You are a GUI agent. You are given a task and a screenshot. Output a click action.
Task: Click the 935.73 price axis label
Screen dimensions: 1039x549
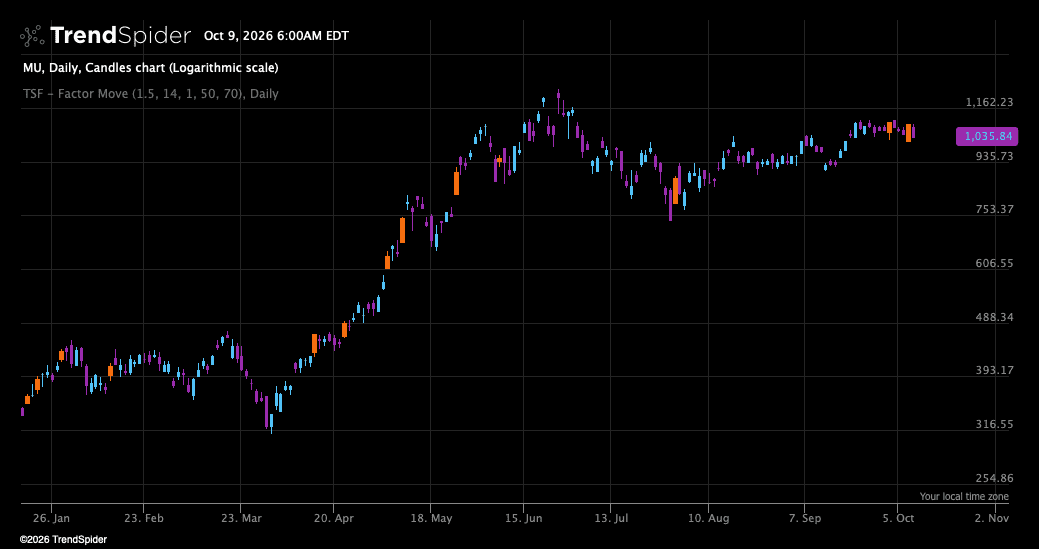994,156
